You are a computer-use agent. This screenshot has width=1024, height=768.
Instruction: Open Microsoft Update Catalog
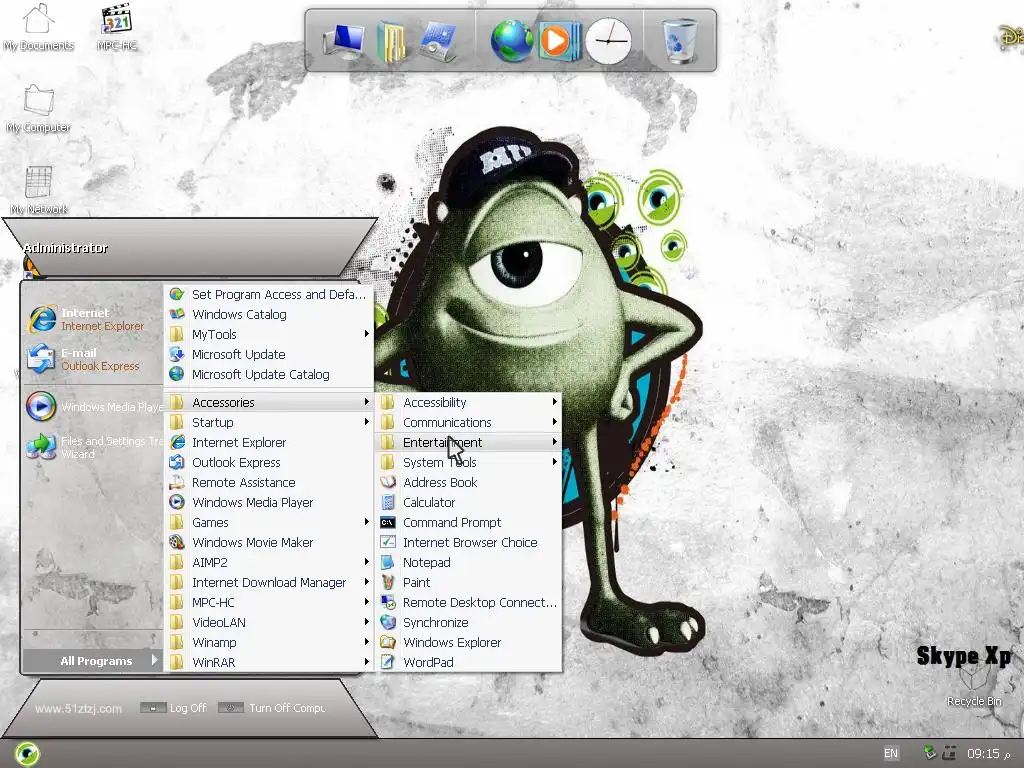tap(269, 374)
